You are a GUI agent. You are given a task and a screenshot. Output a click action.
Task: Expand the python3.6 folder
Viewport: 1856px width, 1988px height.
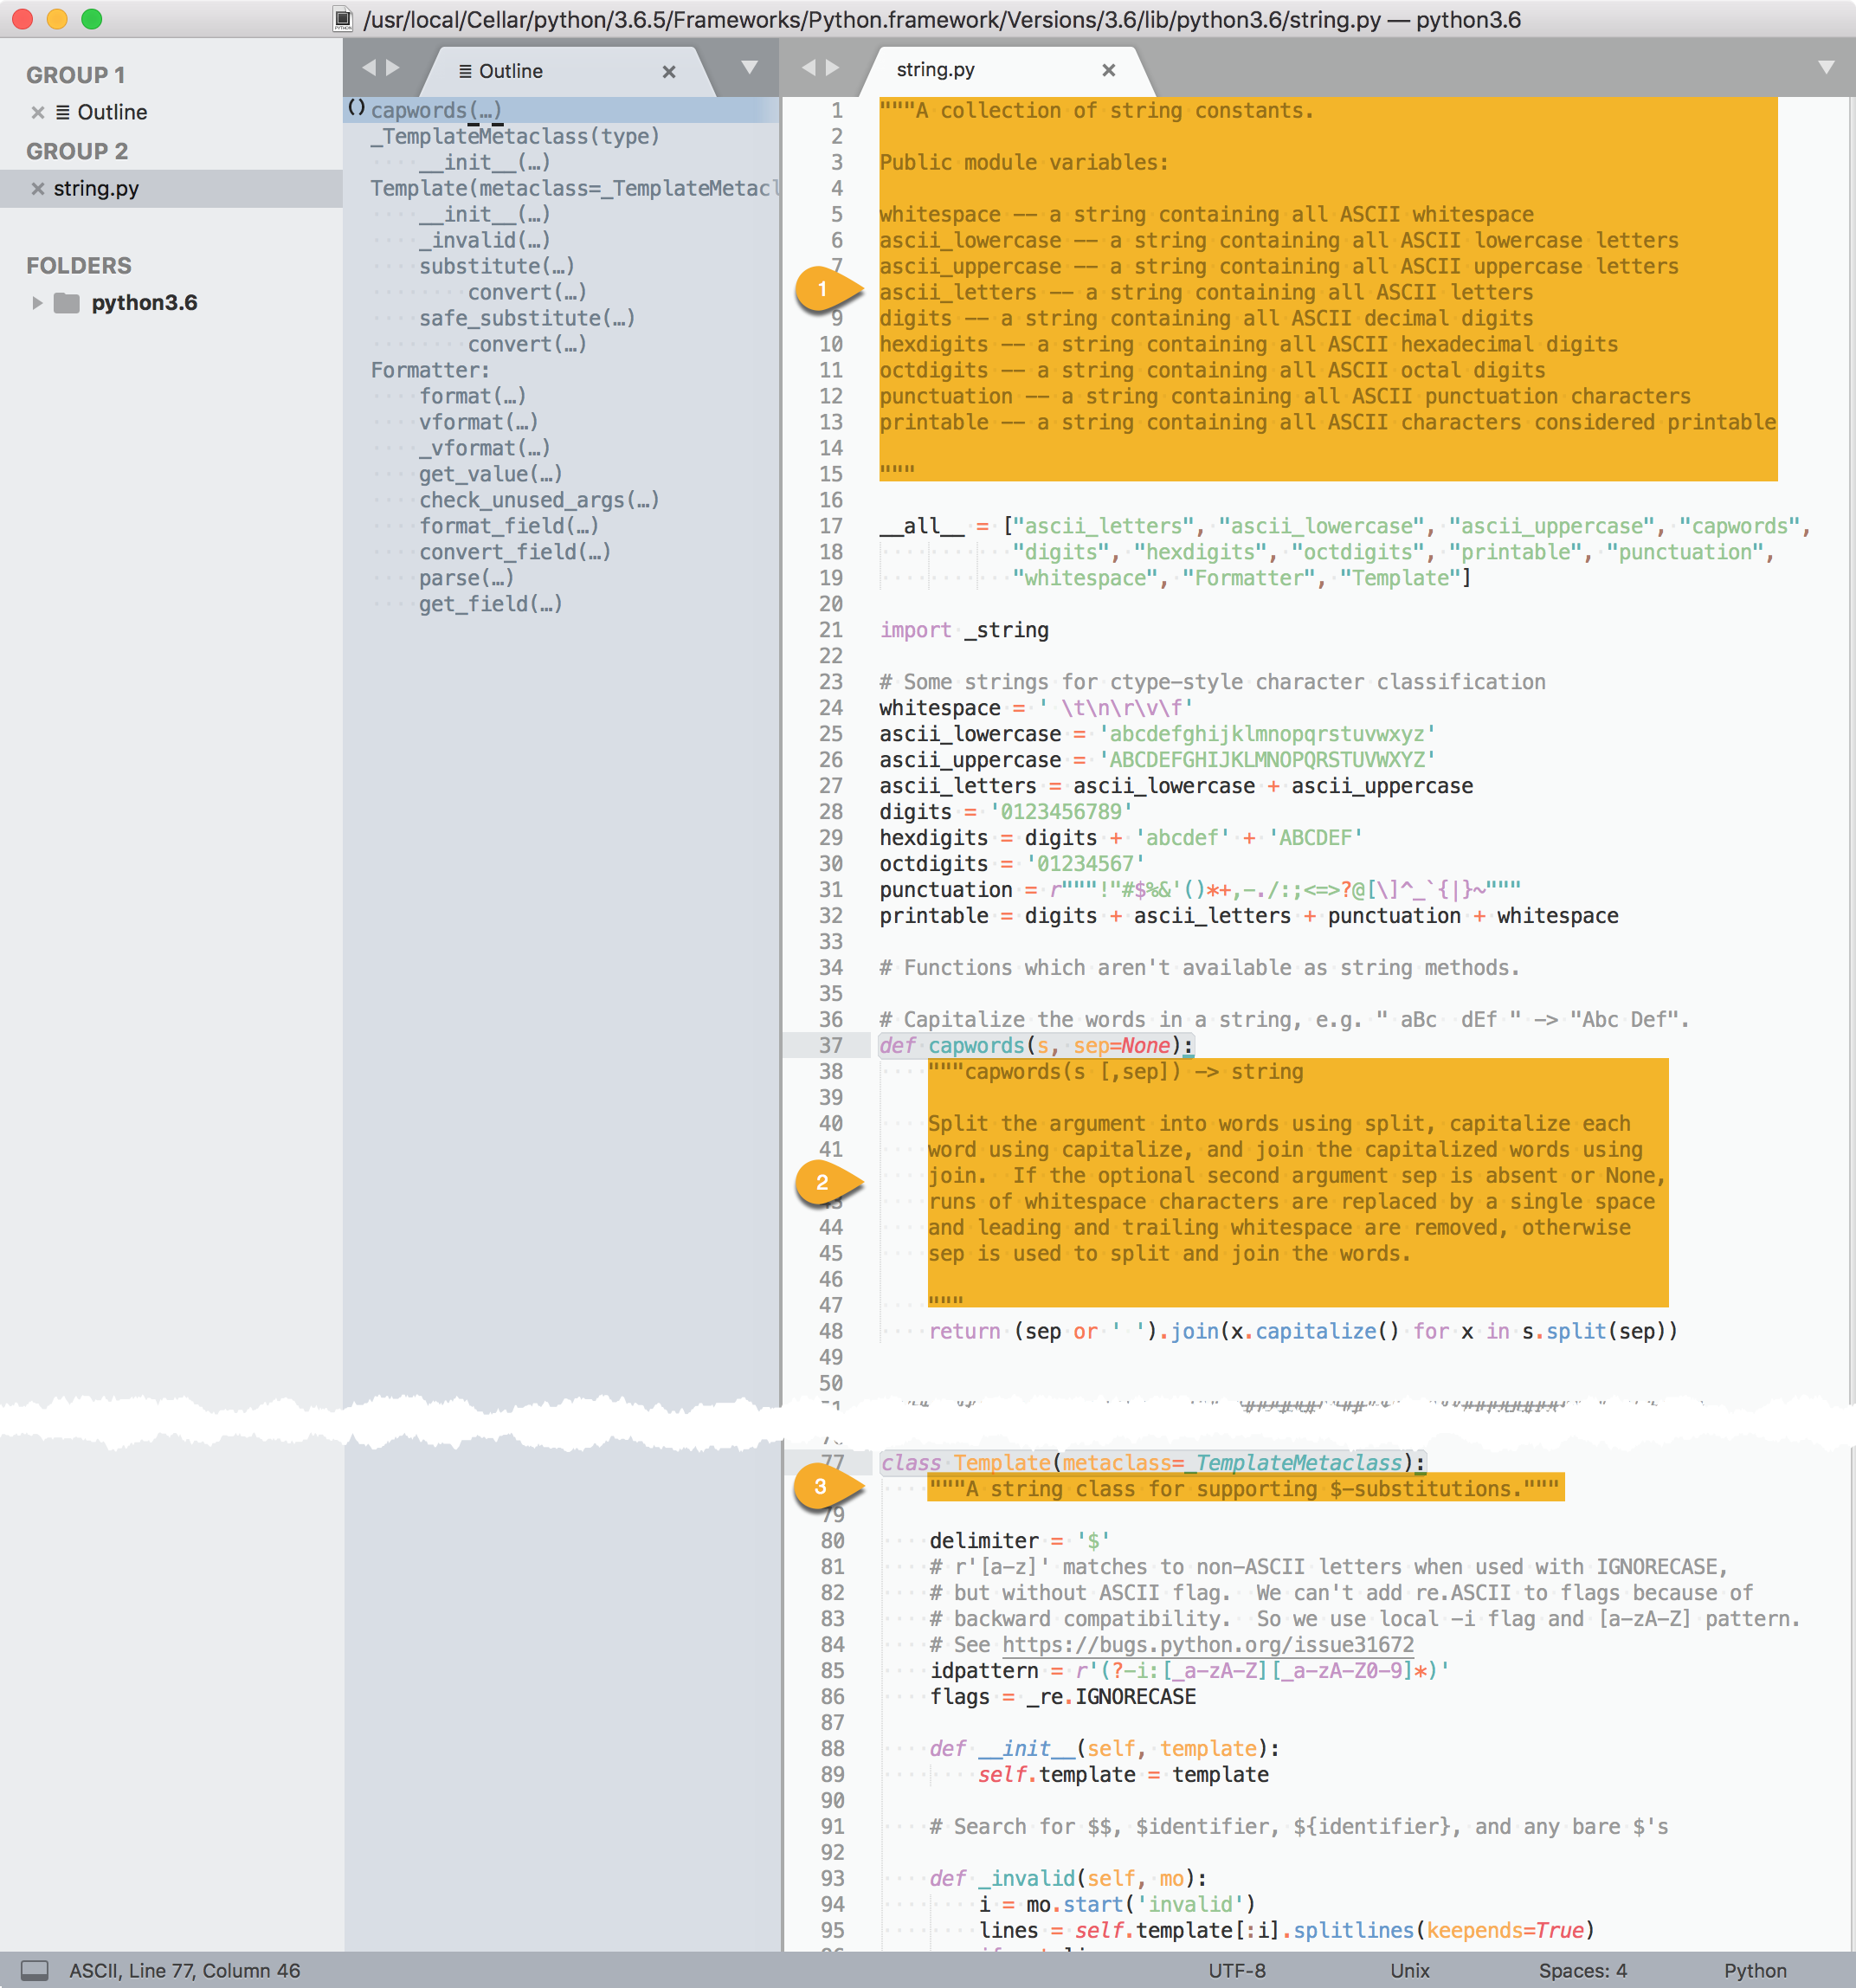pos(37,302)
